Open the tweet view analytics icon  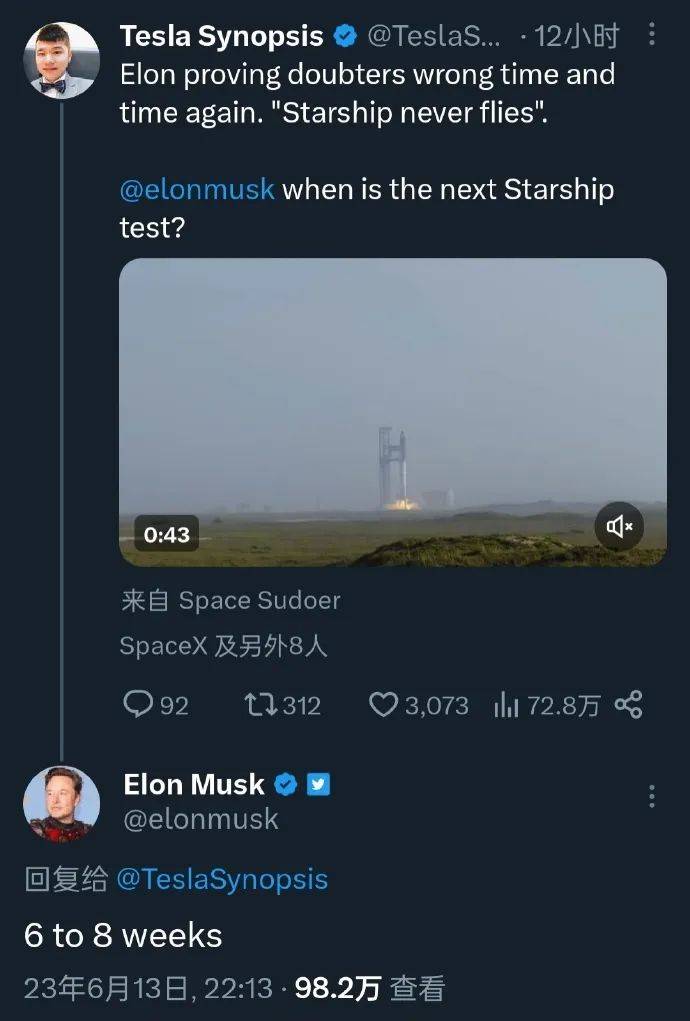click(x=506, y=706)
